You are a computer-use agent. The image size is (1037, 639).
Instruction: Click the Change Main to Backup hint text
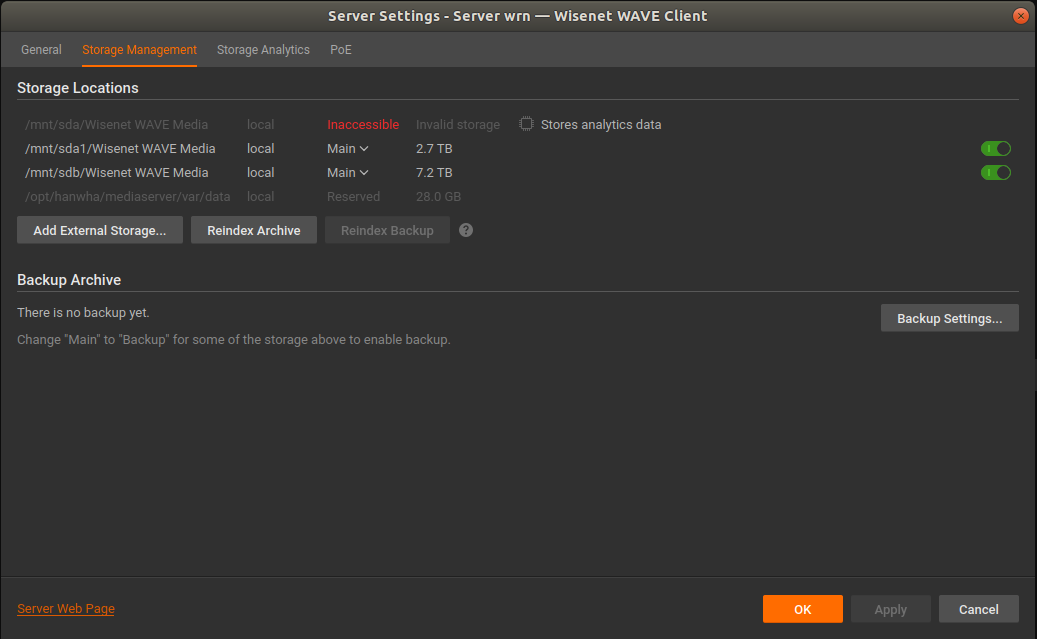point(234,339)
